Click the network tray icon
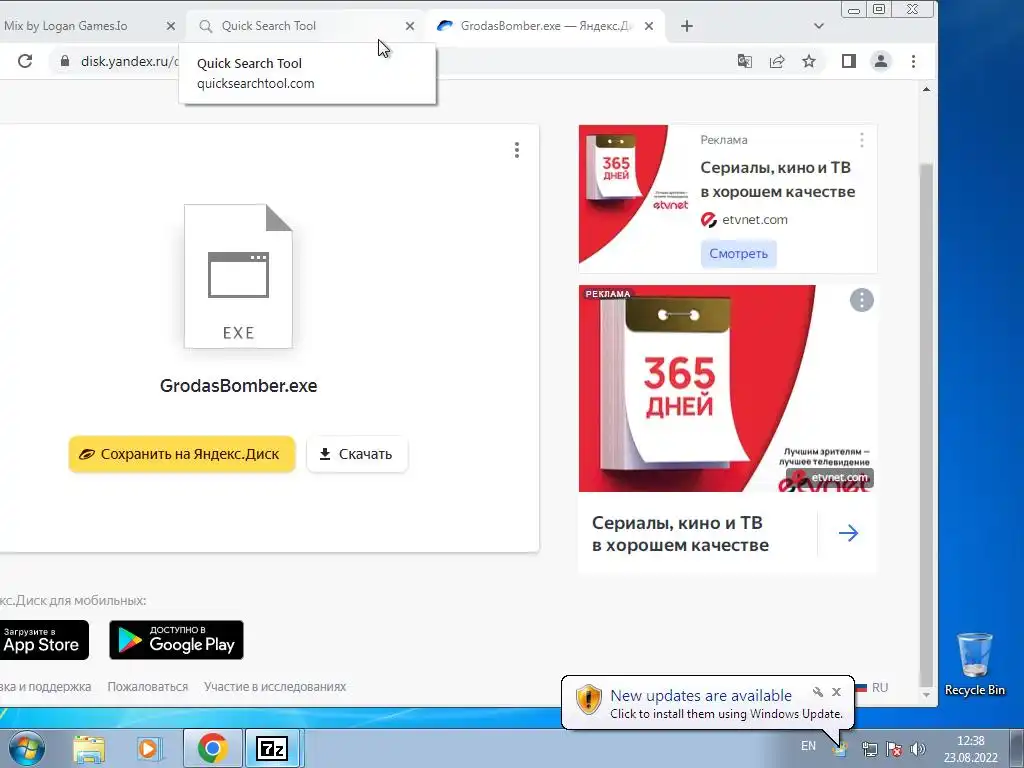The height and width of the screenshot is (768, 1024). (869, 749)
